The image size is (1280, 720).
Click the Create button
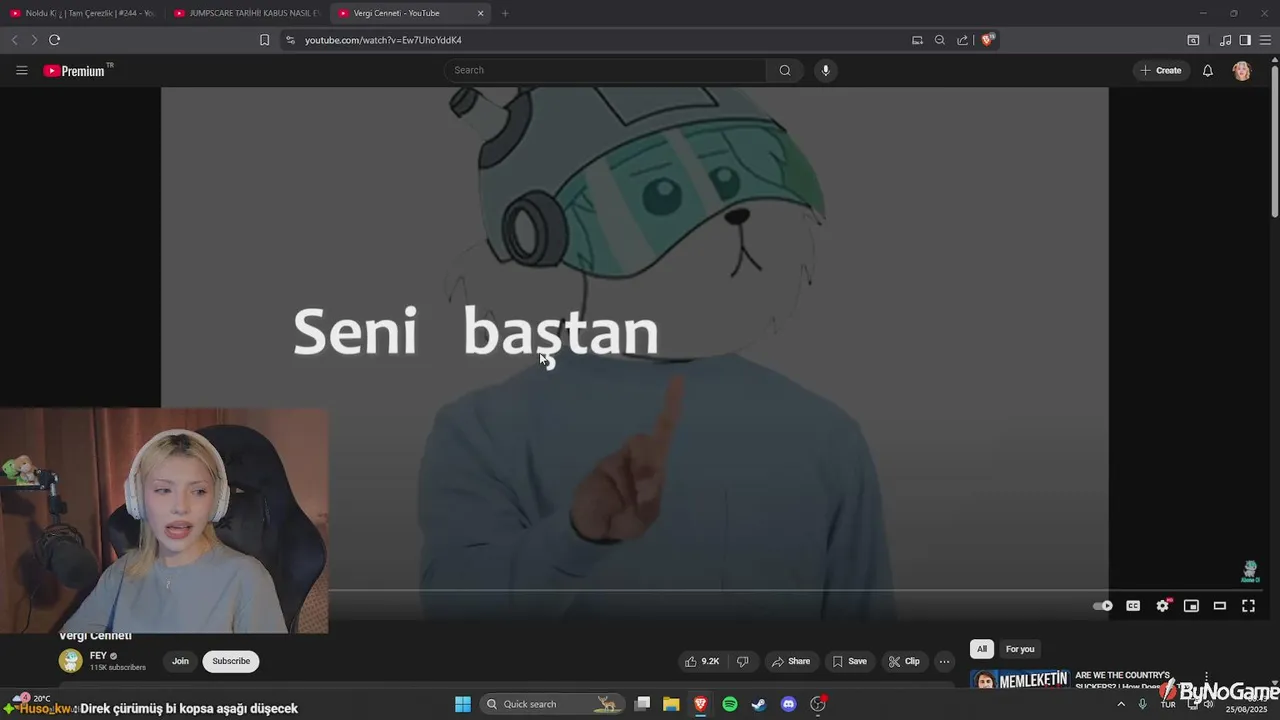point(1161,70)
